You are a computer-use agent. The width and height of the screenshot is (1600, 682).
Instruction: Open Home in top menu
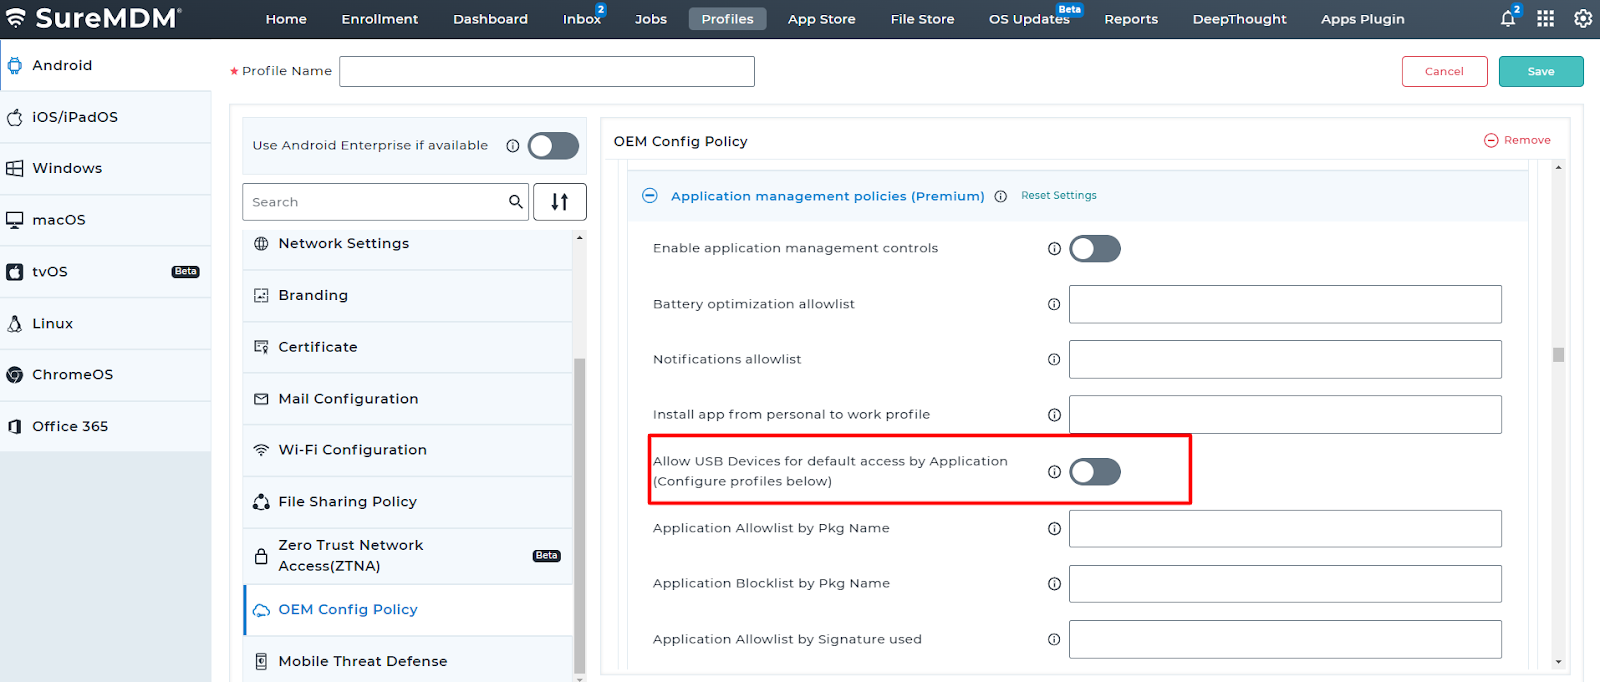(286, 19)
